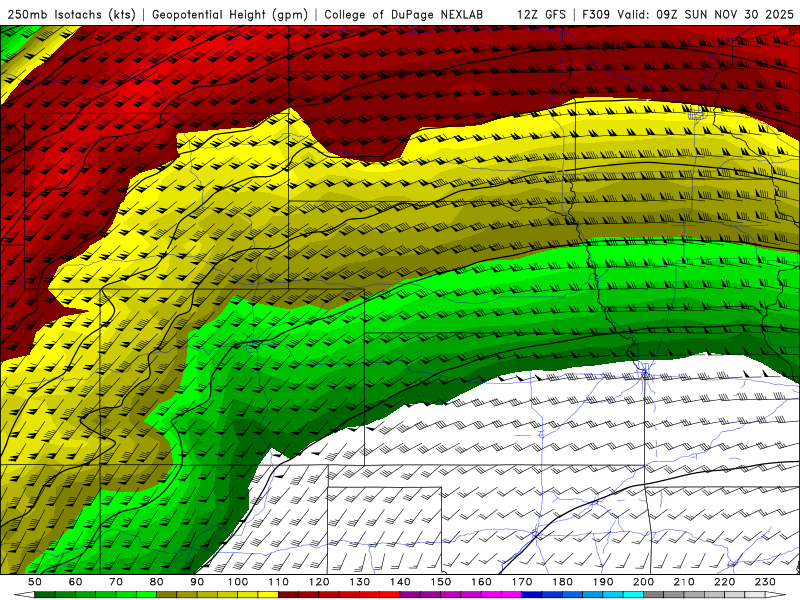Click the bright red swatch just before 140

390,595
